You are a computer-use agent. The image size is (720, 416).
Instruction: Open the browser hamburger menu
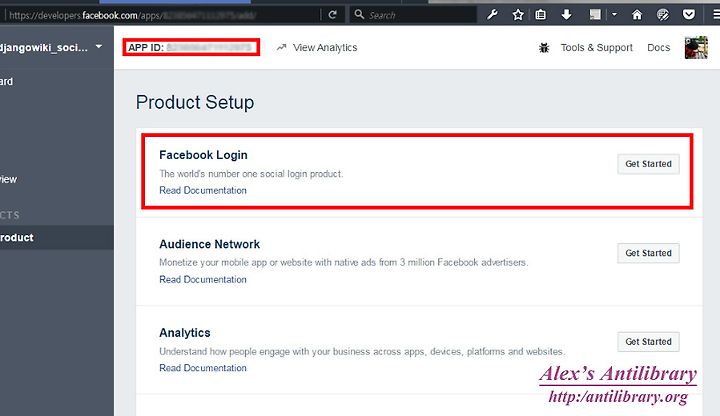coord(716,15)
